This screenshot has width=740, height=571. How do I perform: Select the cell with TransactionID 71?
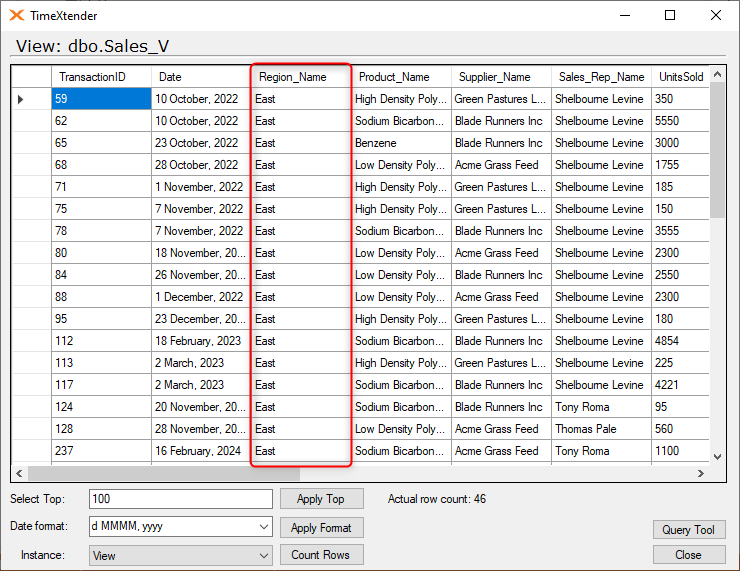(x=101, y=187)
